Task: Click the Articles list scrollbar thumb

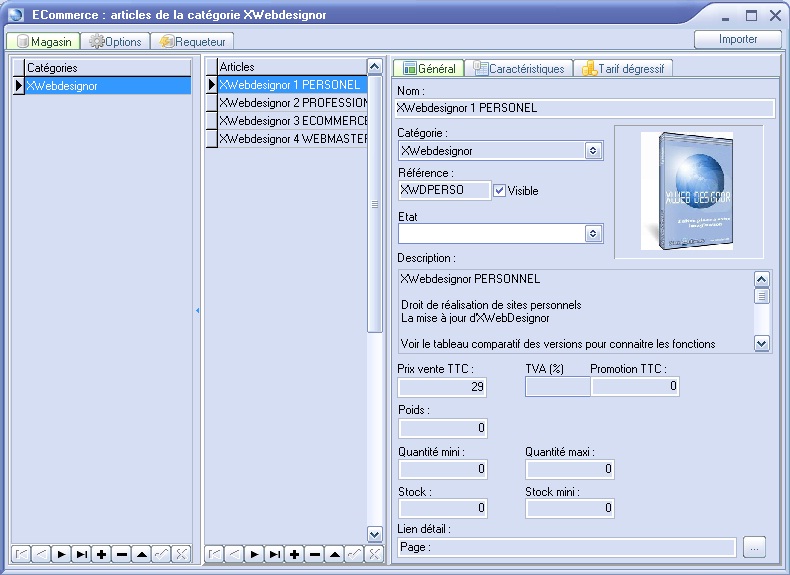Action: coord(374,204)
